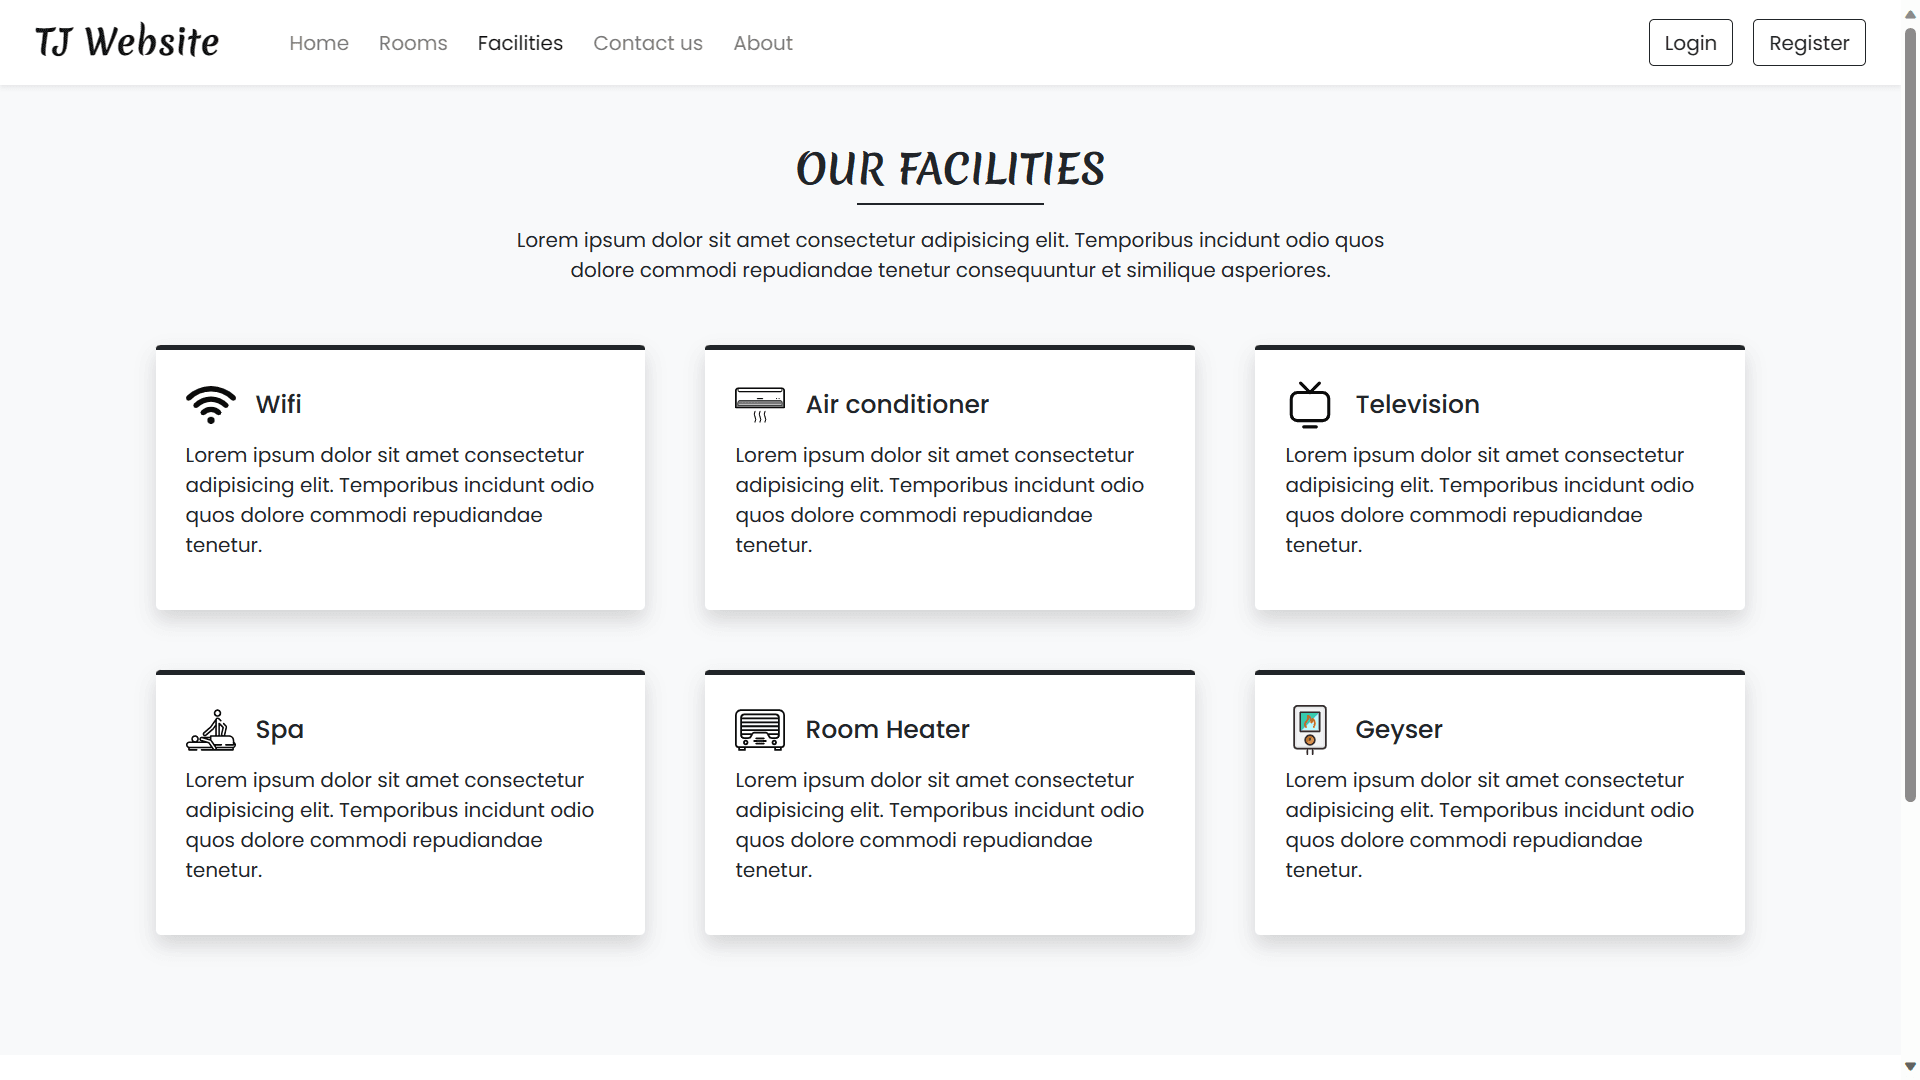Click the scrollbar down arrow
1920x1080 pixels.
1910,1067
